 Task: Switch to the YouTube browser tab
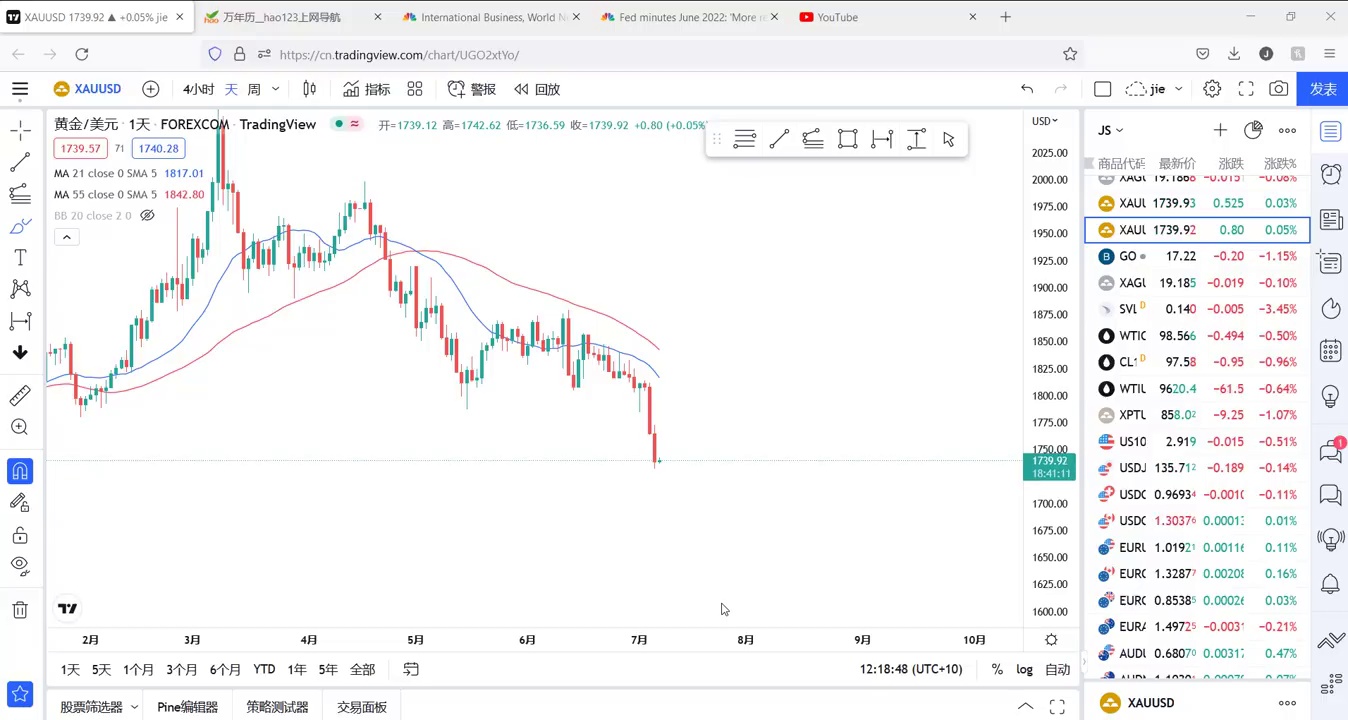click(837, 17)
